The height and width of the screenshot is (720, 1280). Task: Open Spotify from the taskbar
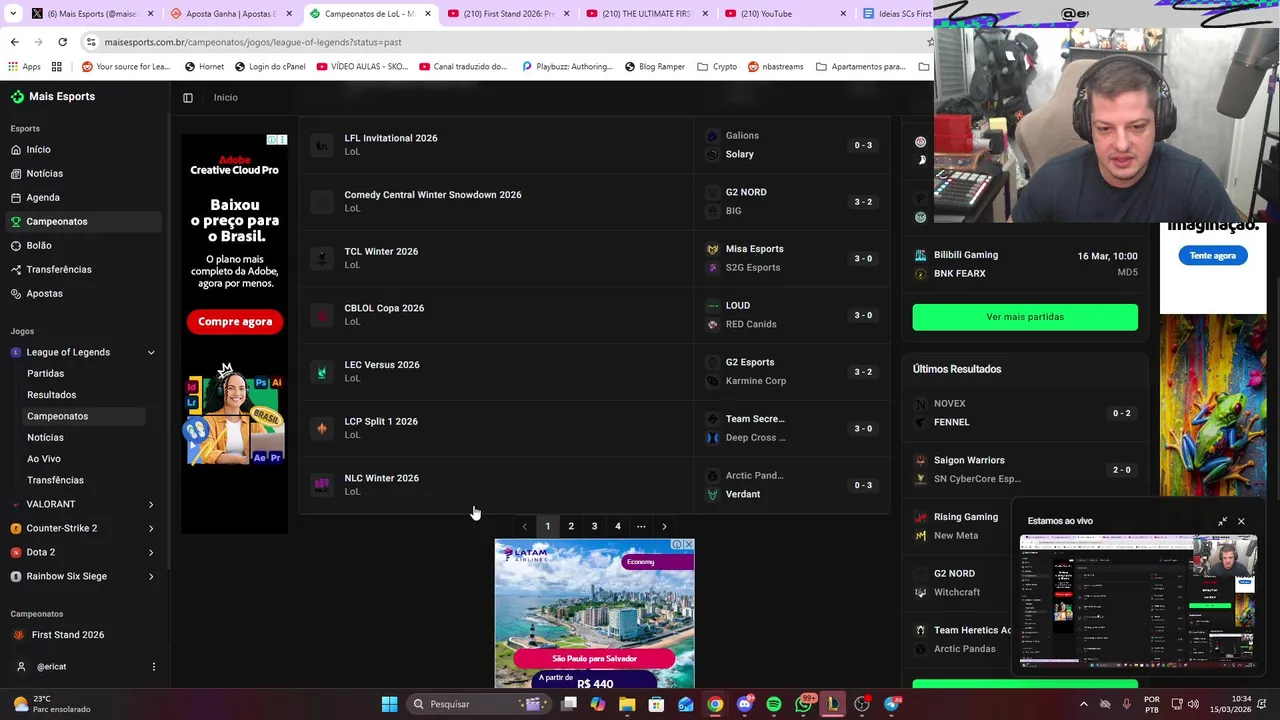point(774,704)
